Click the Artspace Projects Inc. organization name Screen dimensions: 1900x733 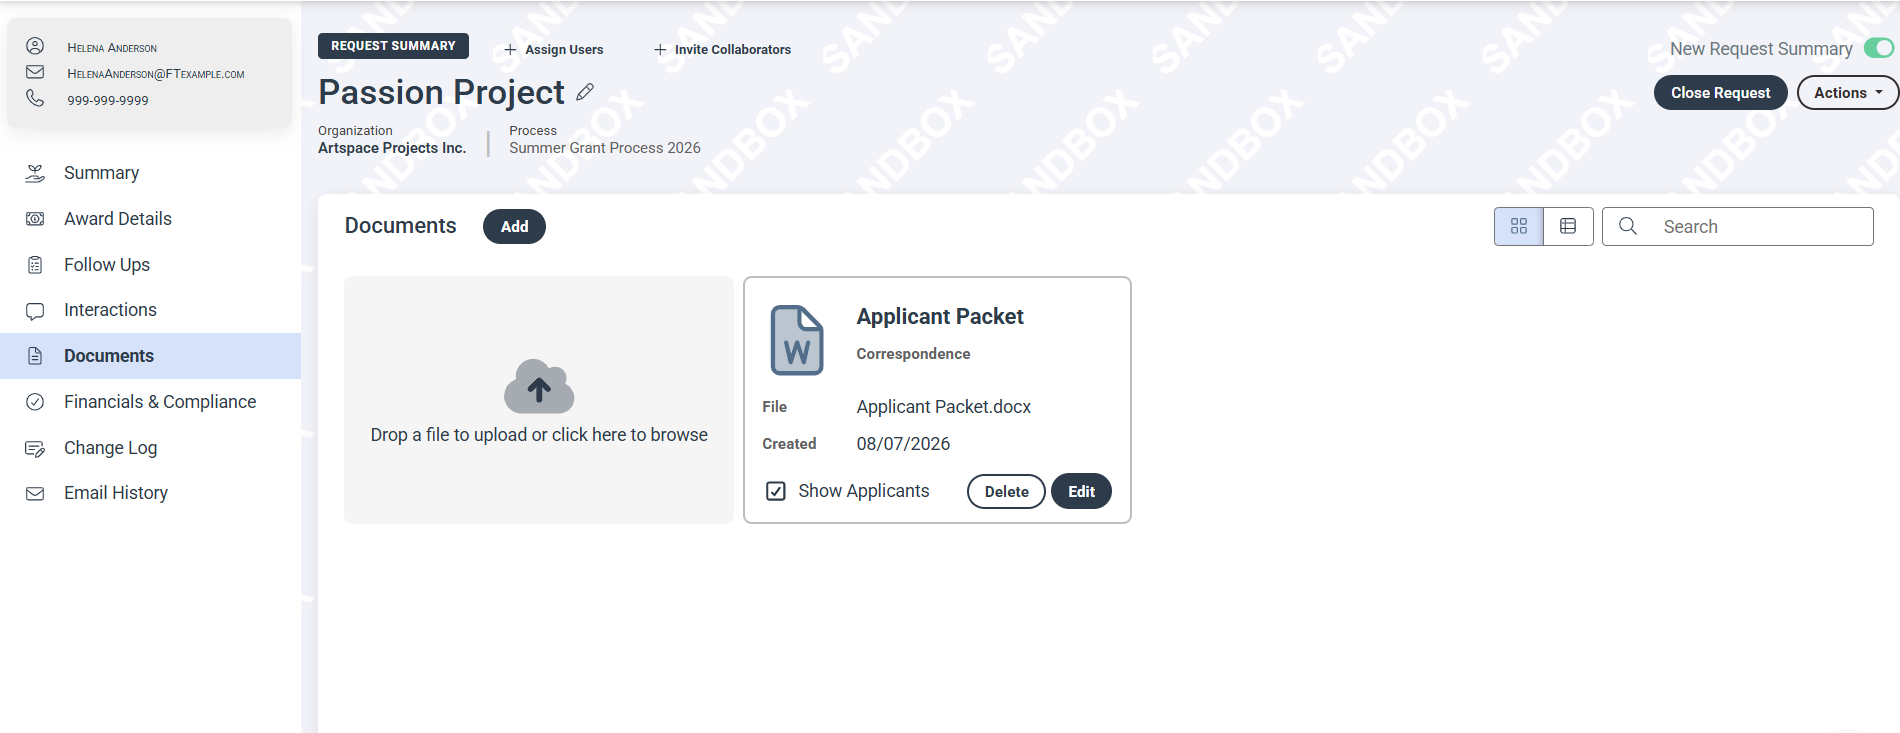coord(392,148)
